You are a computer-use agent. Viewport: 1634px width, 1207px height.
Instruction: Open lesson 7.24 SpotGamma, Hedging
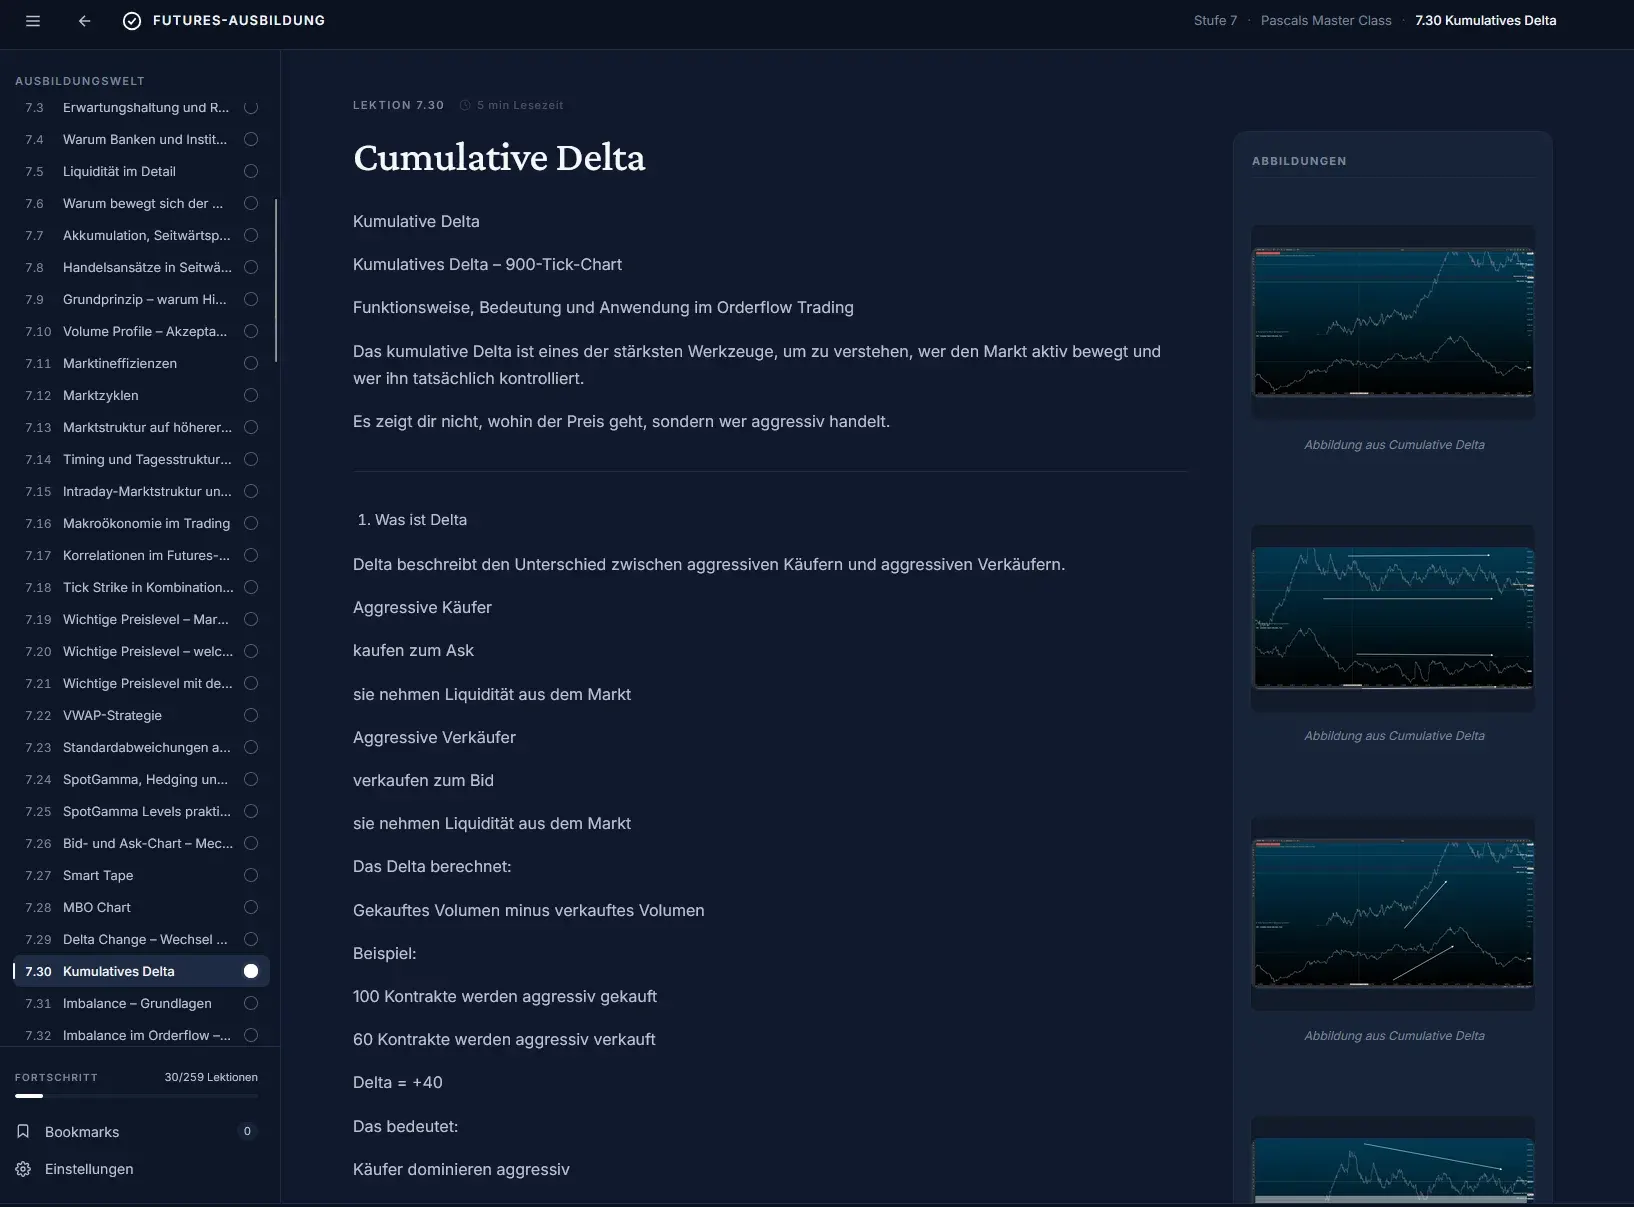click(141, 779)
